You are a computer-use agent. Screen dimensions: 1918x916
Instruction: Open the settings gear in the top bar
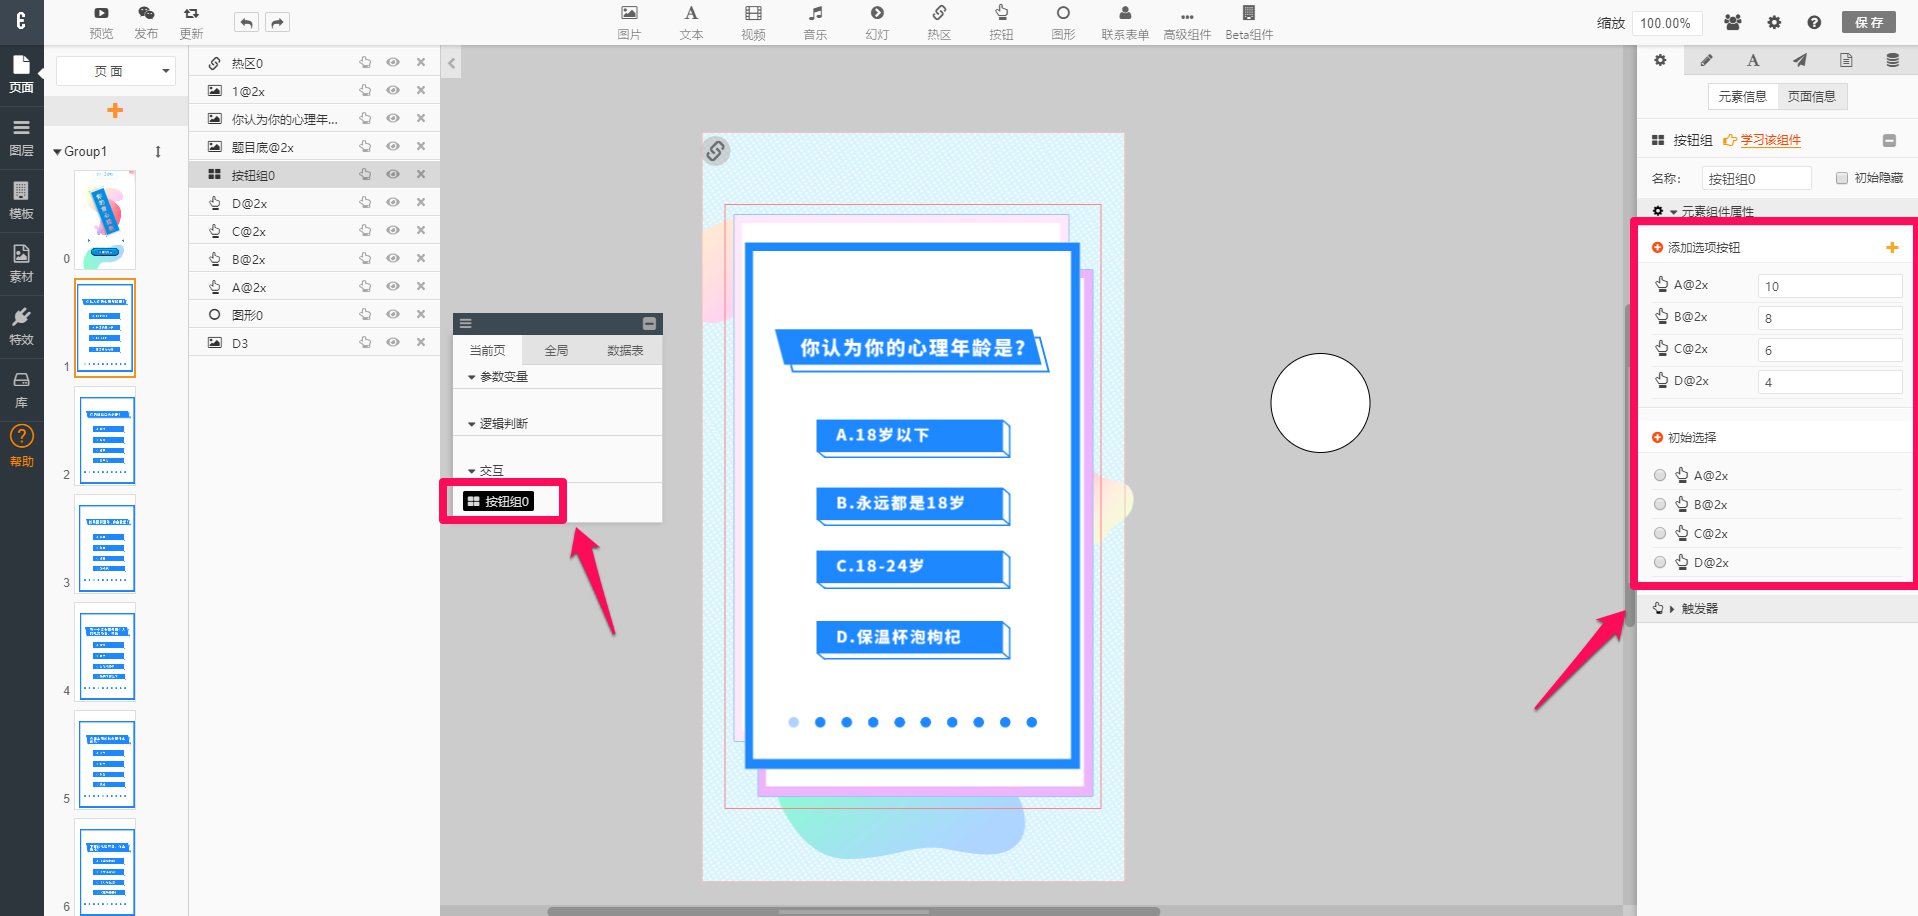click(x=1774, y=22)
